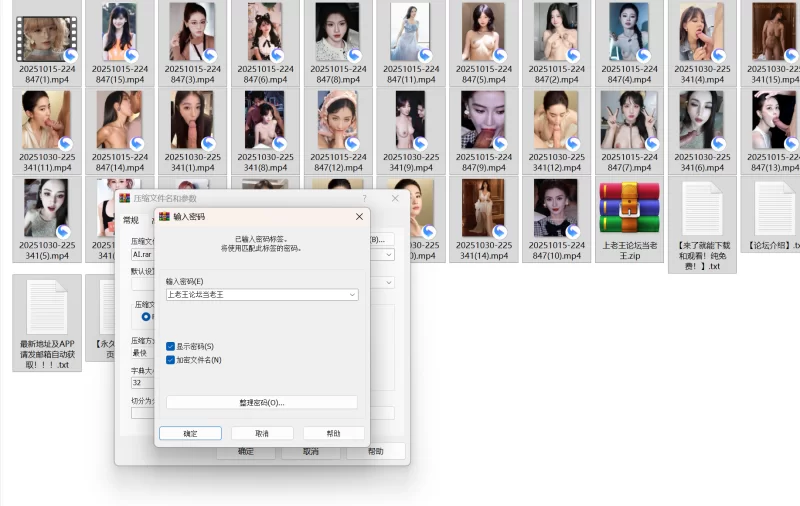
Task: Click 确定 in the 输入密码 dialog
Action: [x=190, y=433]
